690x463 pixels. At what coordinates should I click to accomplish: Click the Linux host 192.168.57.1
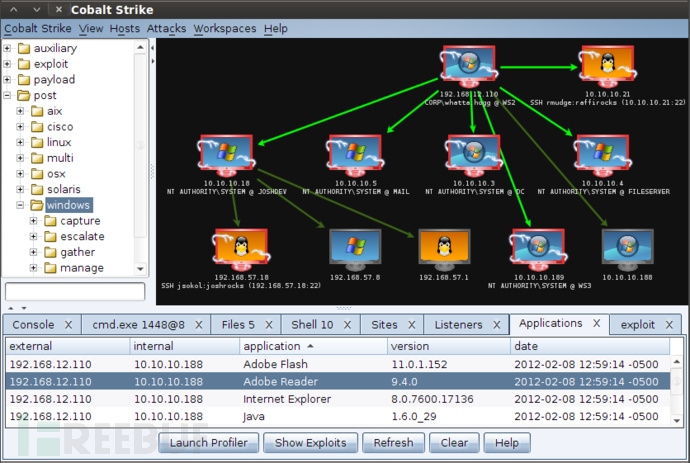coord(444,249)
